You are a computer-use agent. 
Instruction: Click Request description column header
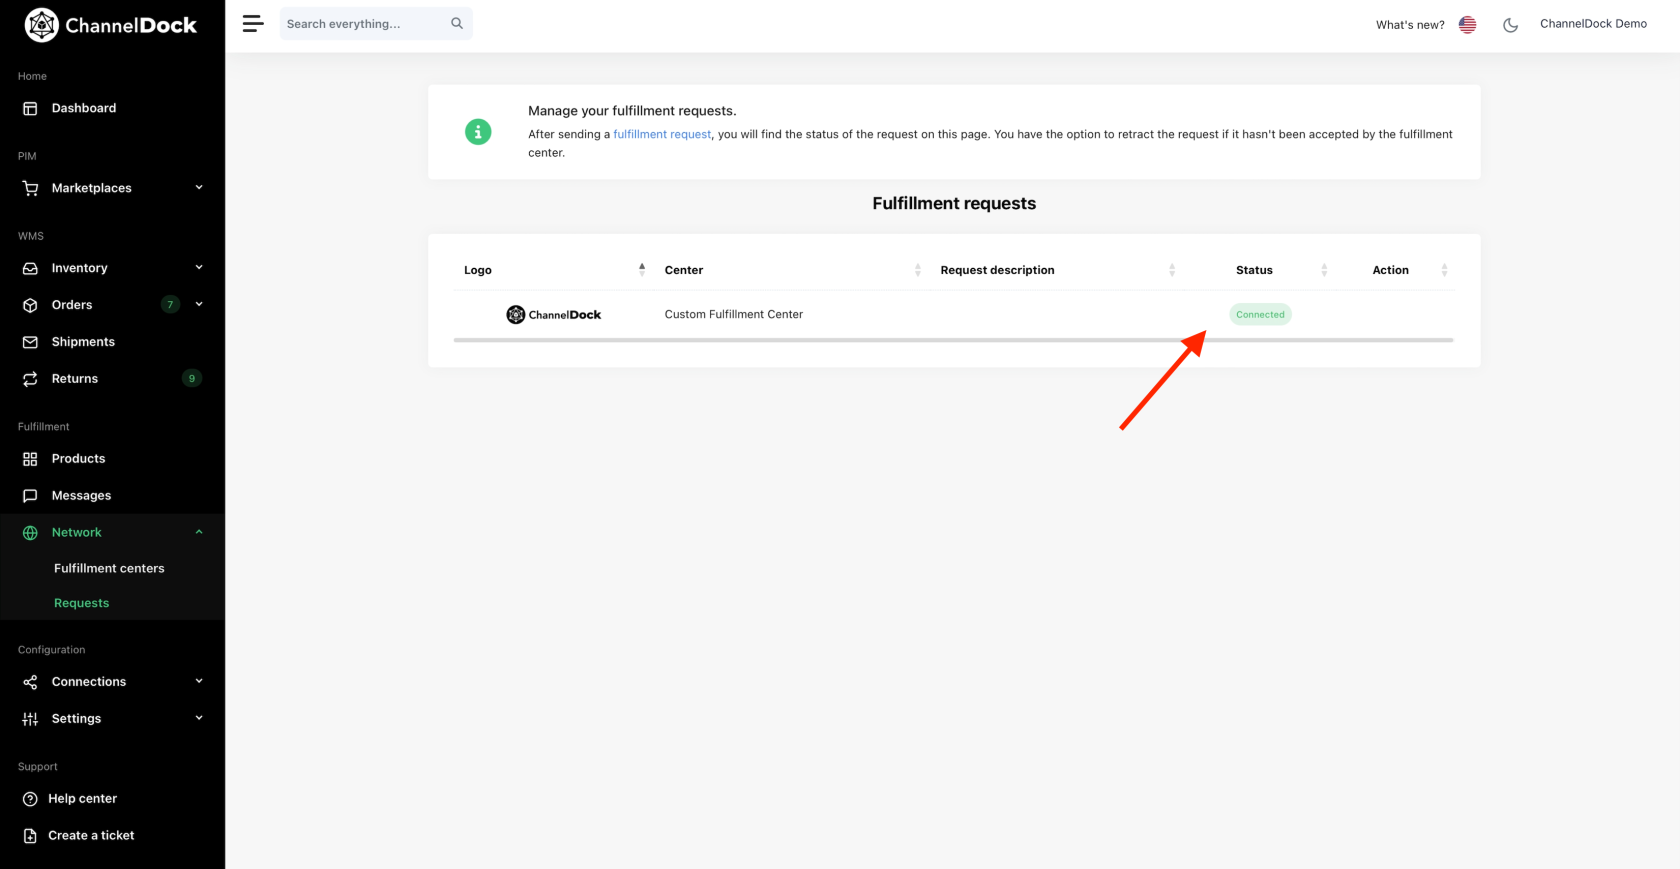997,270
